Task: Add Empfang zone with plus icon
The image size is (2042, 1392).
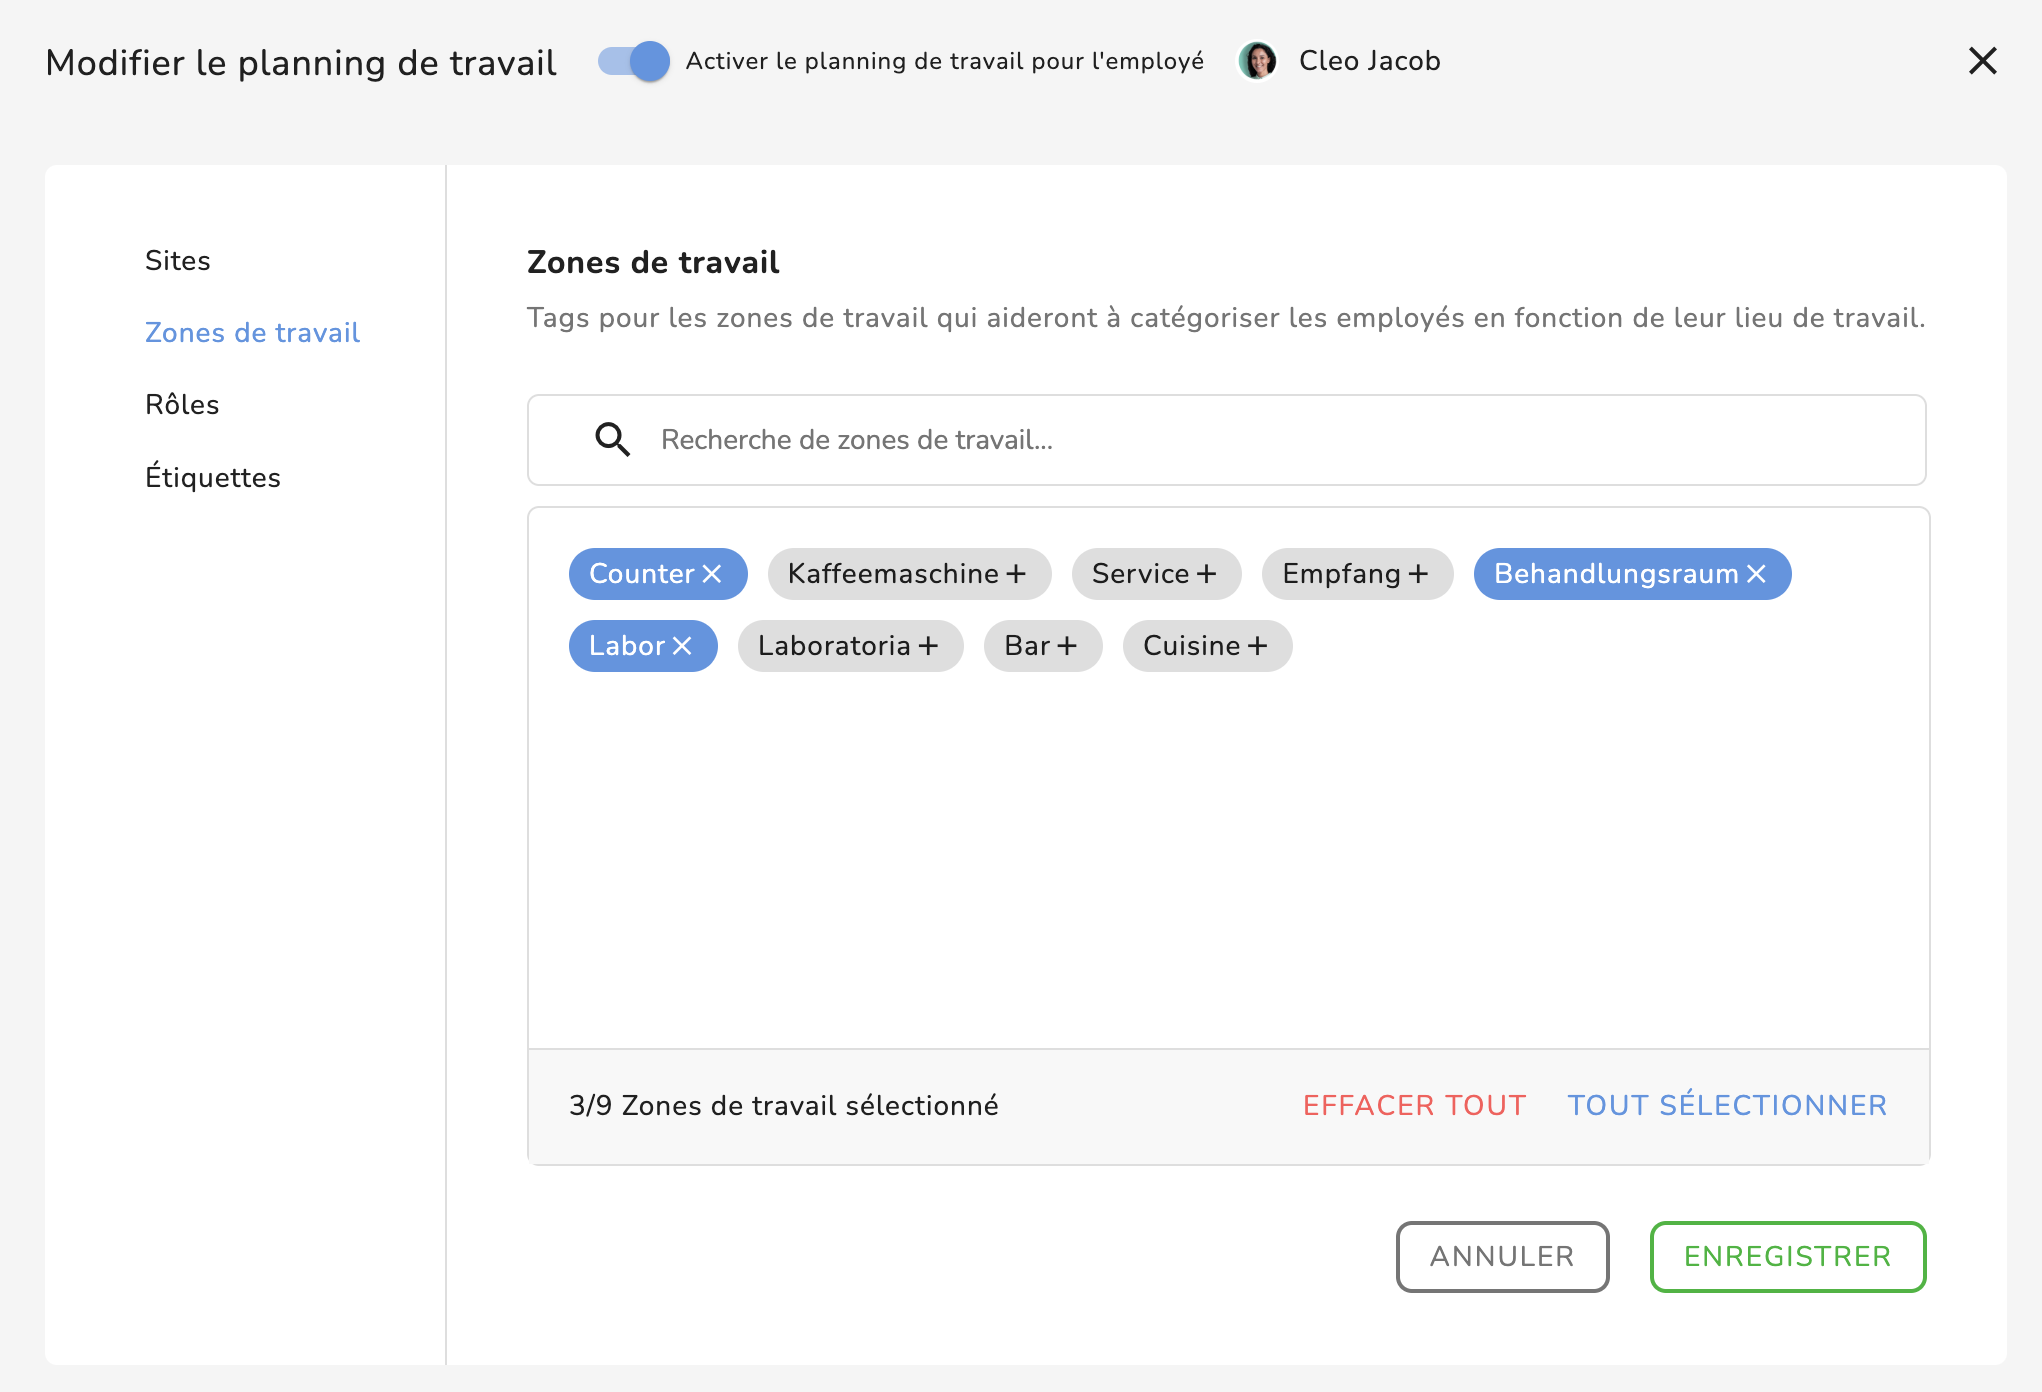Action: 1418,574
